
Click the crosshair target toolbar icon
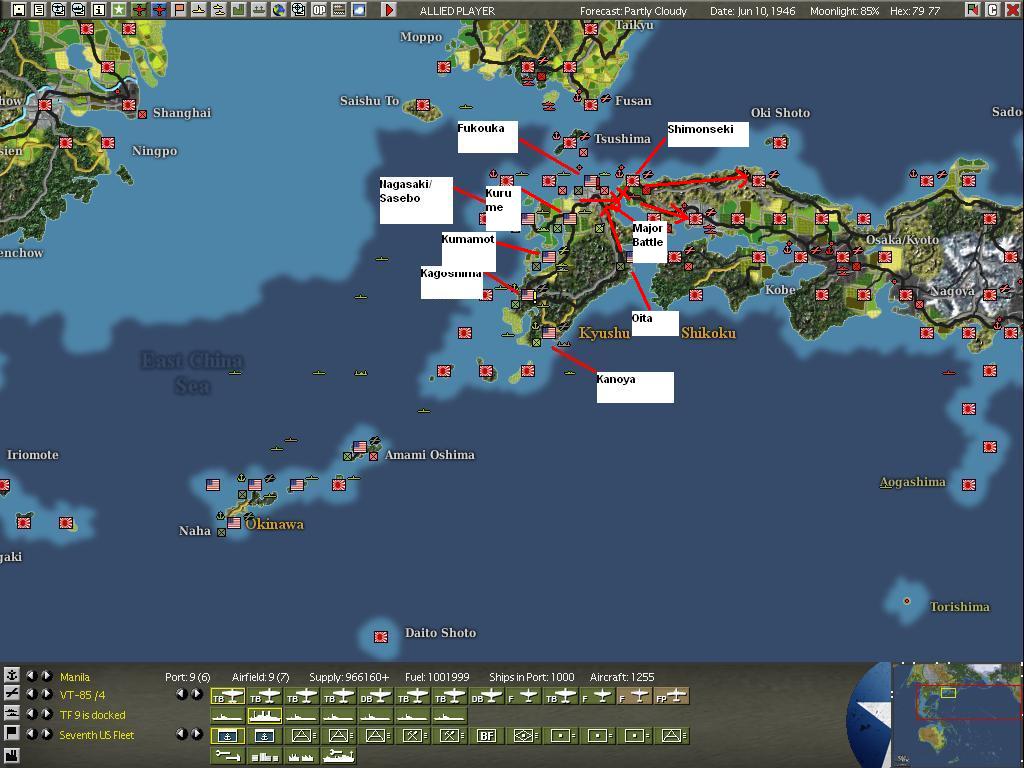(298, 10)
